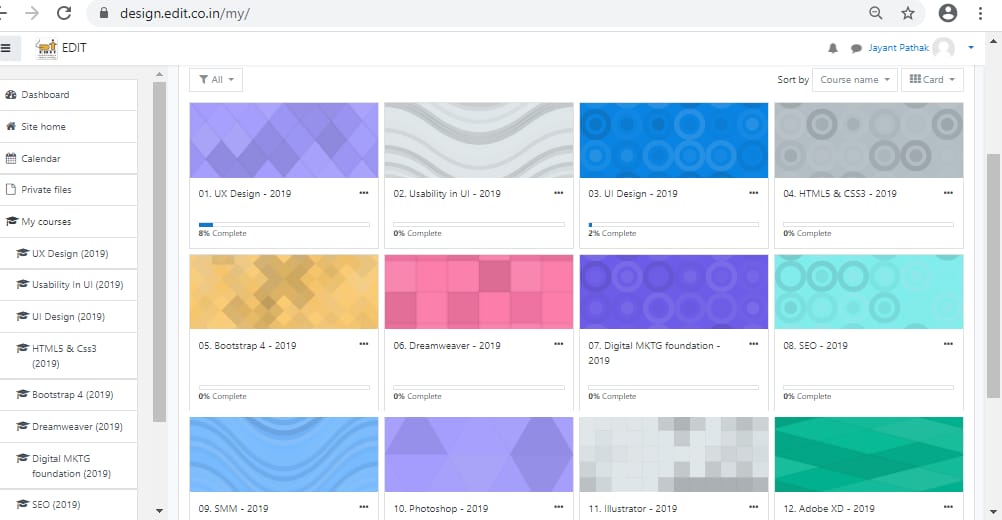
Task: Select Dashboard in the sidebar
Action: tap(45, 95)
